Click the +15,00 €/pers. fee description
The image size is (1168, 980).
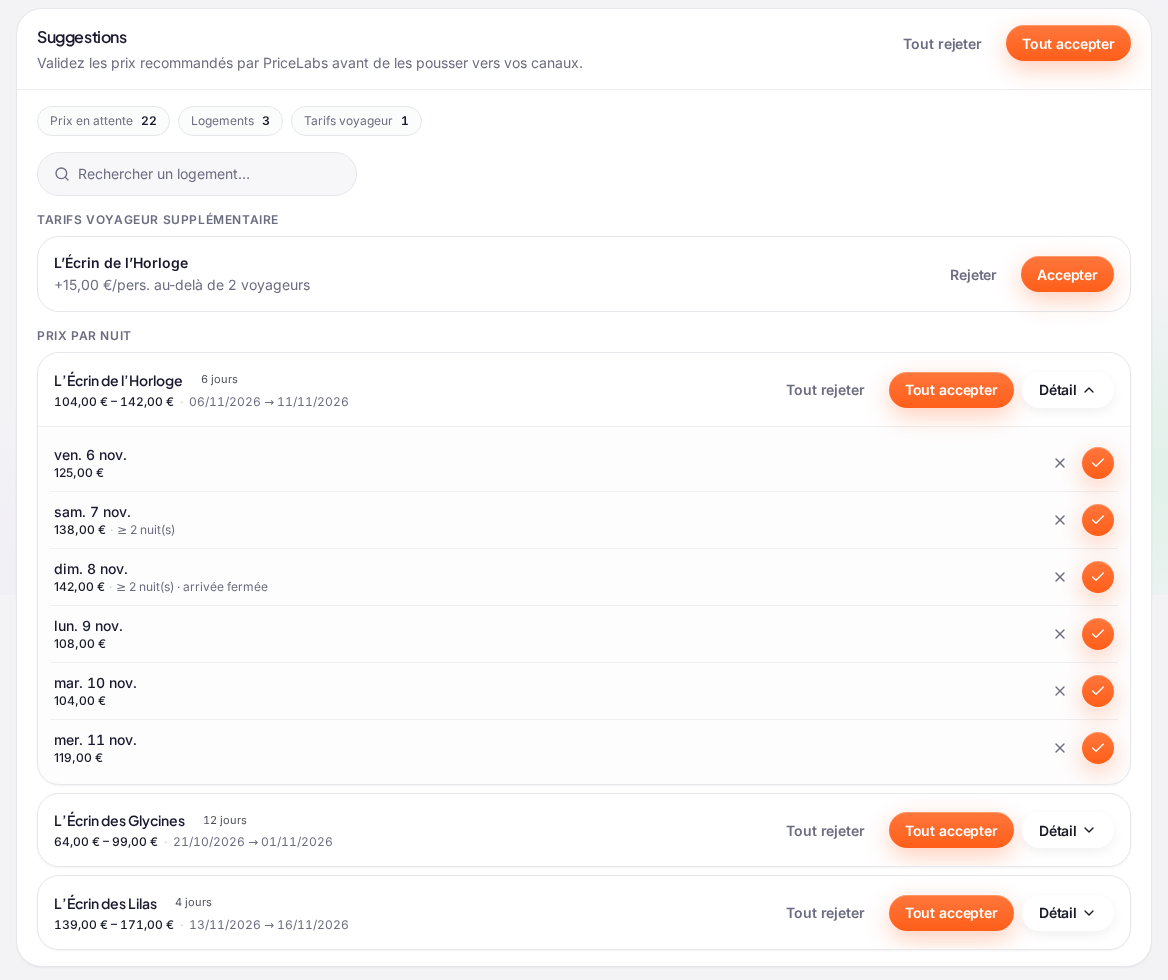[x=182, y=285]
